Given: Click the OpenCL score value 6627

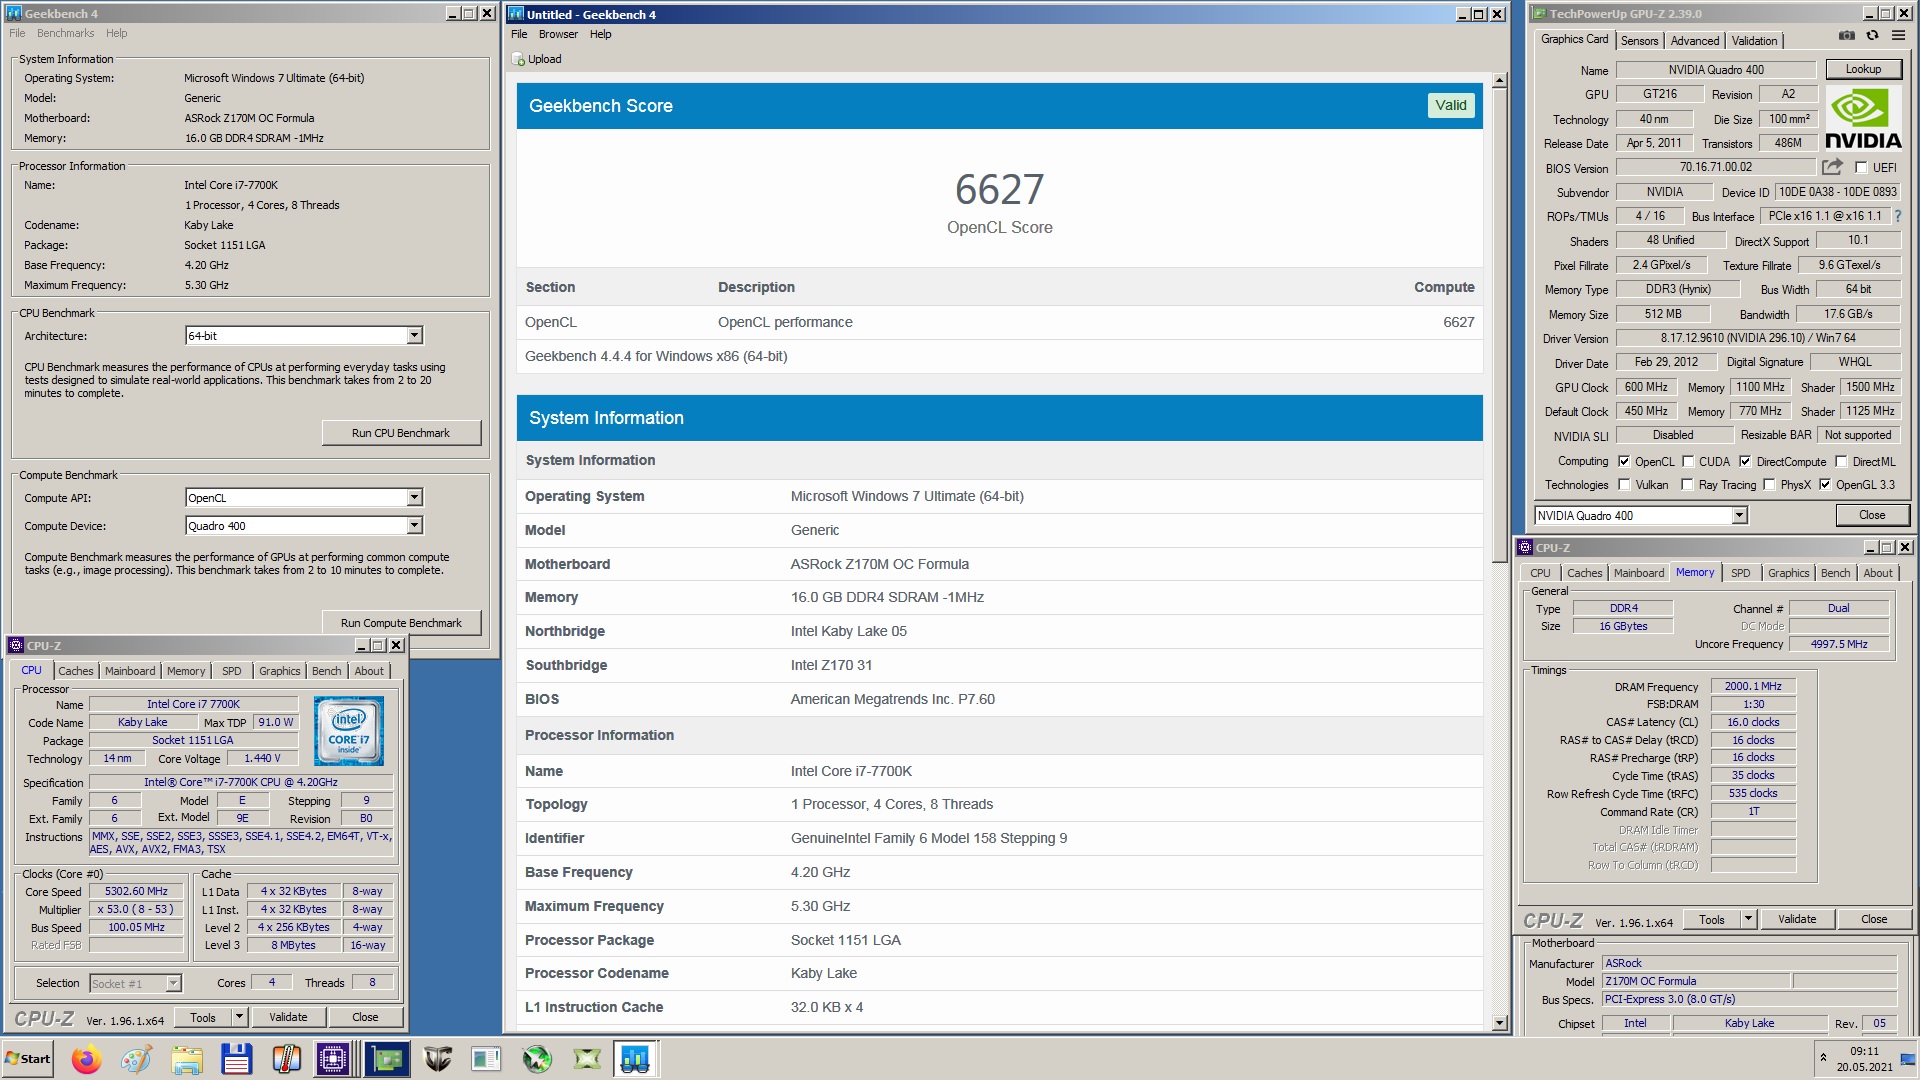Looking at the screenshot, I should pyautogui.click(x=999, y=189).
